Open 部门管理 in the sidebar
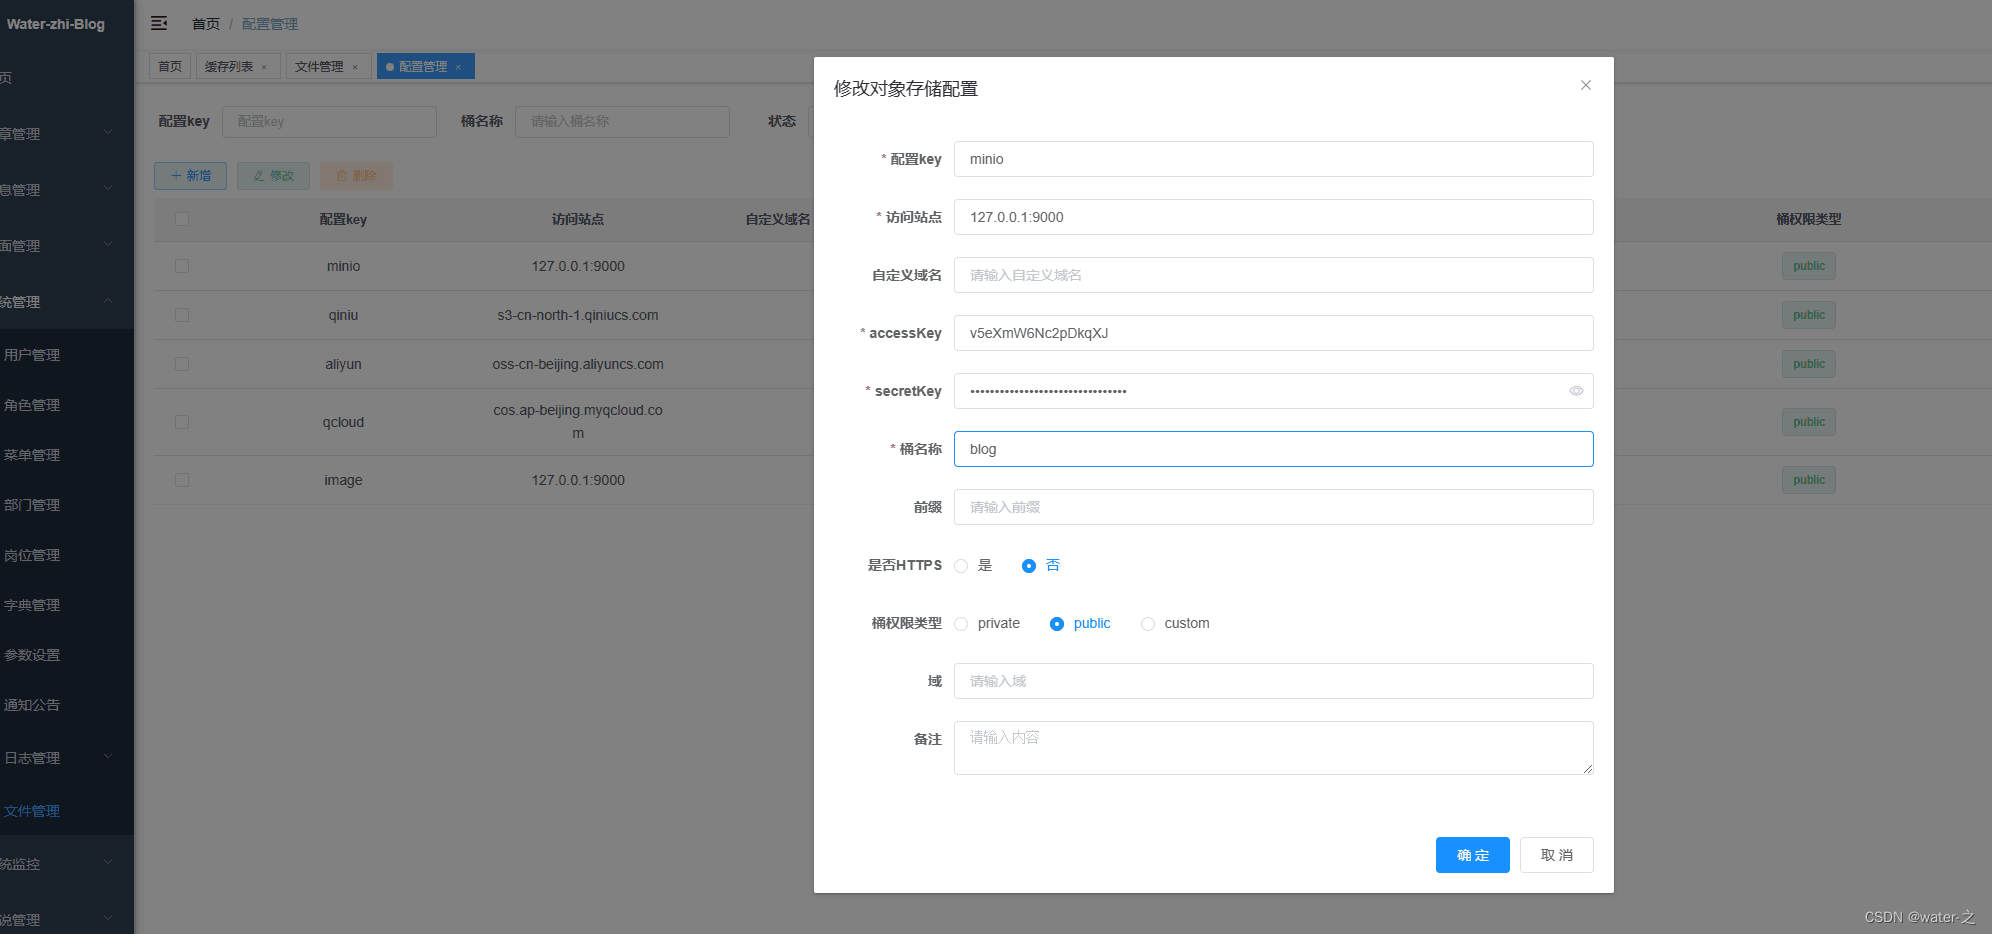The image size is (1992, 934). coord(32,505)
